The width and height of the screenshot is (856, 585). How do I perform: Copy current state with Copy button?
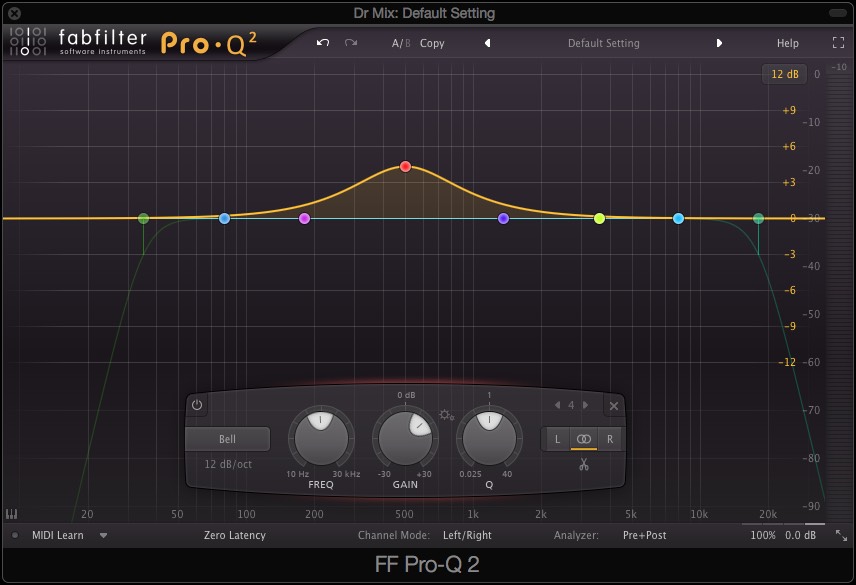point(432,43)
